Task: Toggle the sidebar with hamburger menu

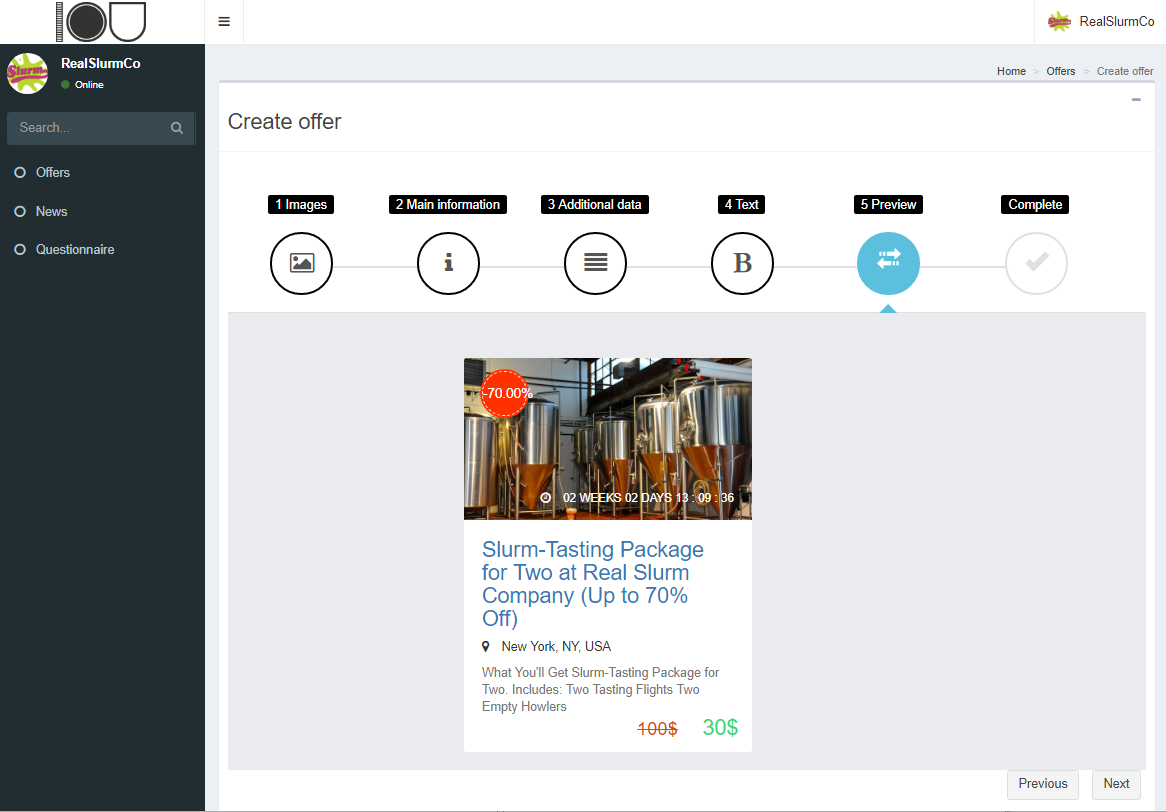Action: (x=224, y=22)
